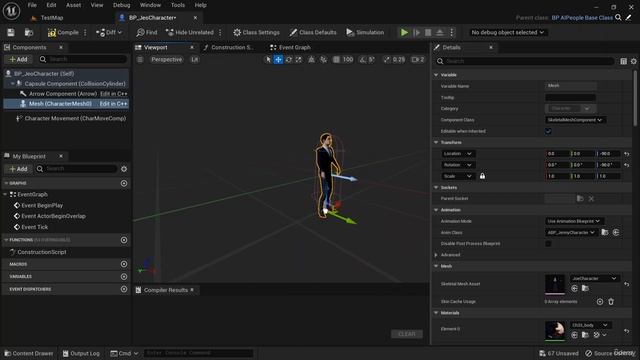Open the Lit view mode dropdown
This screenshot has height=360, width=640.
[195, 60]
